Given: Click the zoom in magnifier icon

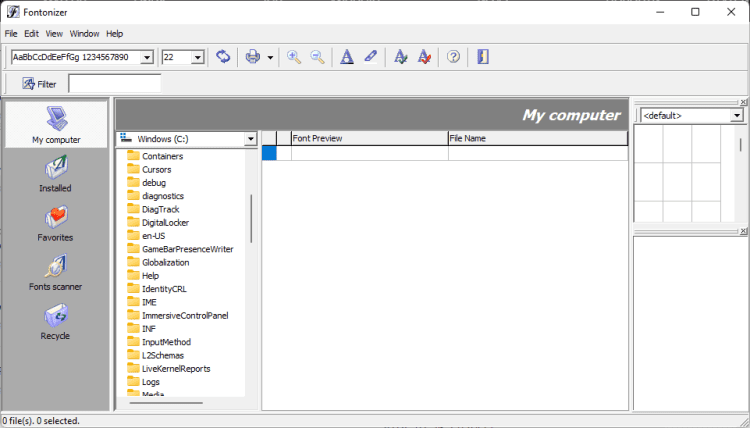Looking at the screenshot, I should click(x=294, y=57).
